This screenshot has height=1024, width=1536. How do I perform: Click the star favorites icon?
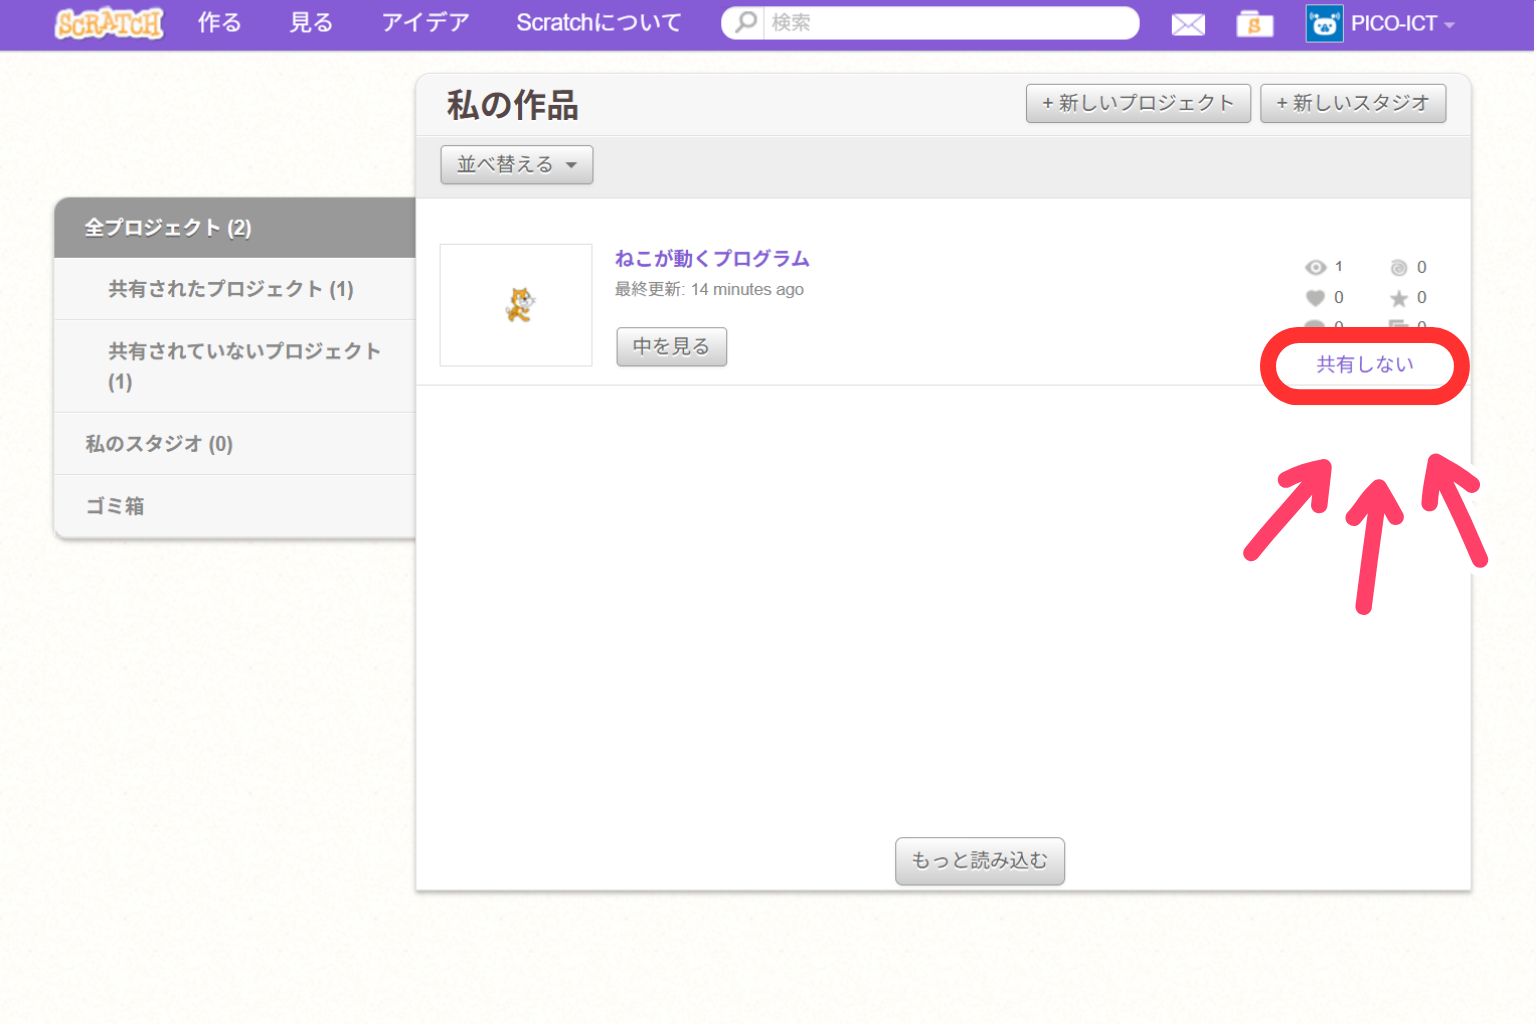[1400, 297]
